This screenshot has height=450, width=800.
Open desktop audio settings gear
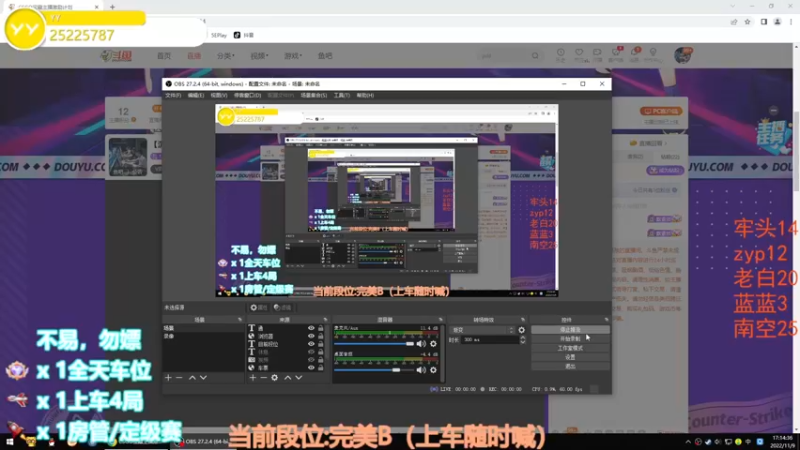point(433,370)
